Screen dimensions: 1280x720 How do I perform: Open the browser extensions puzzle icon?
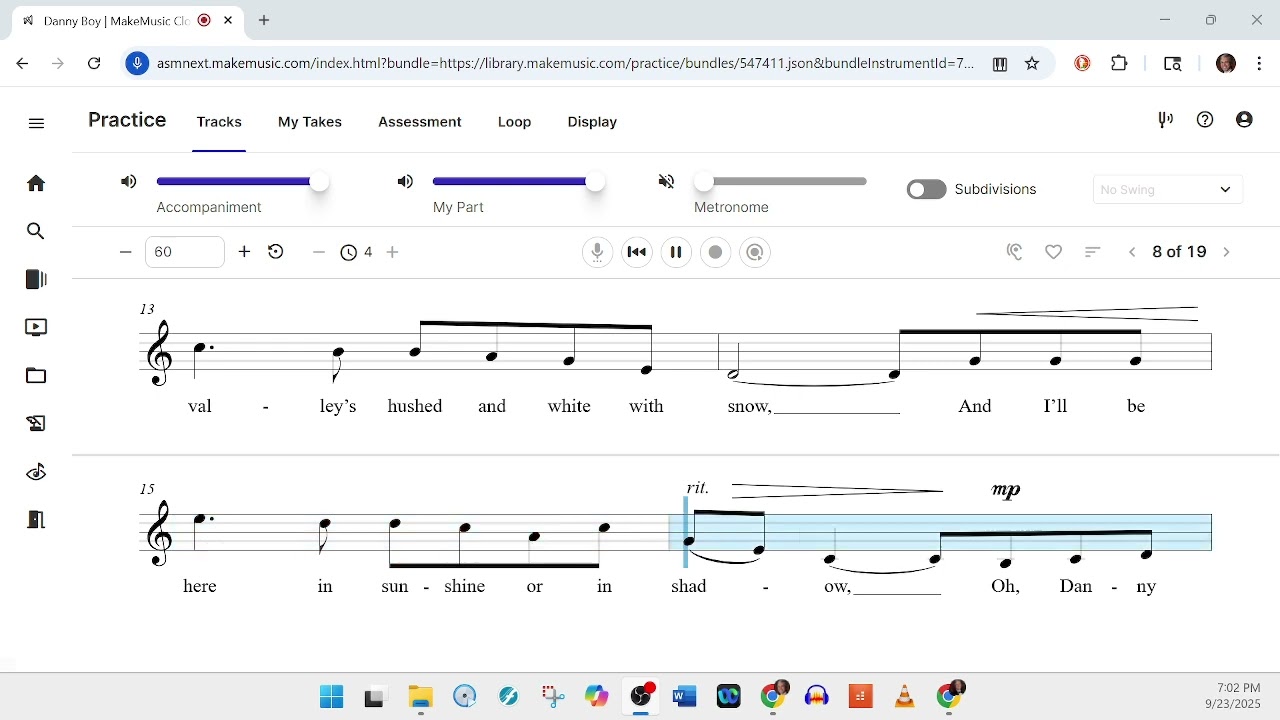pyautogui.click(x=1119, y=63)
